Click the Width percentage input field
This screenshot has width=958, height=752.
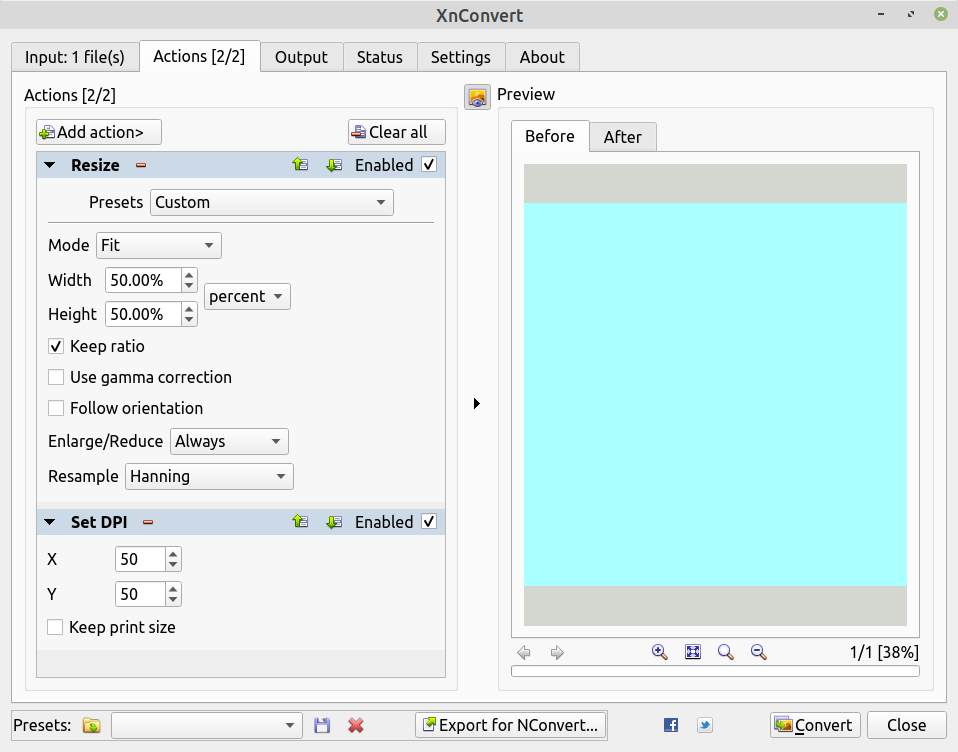[142, 280]
